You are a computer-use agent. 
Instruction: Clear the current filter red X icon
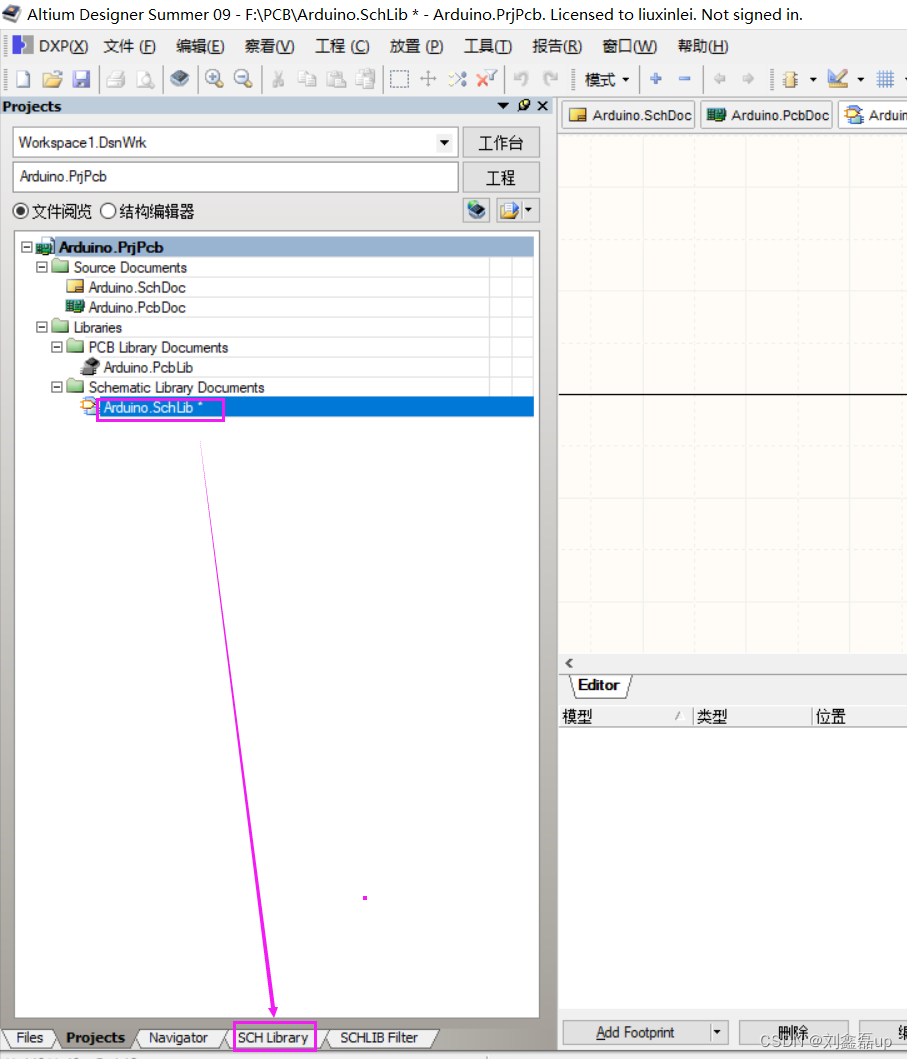point(486,79)
